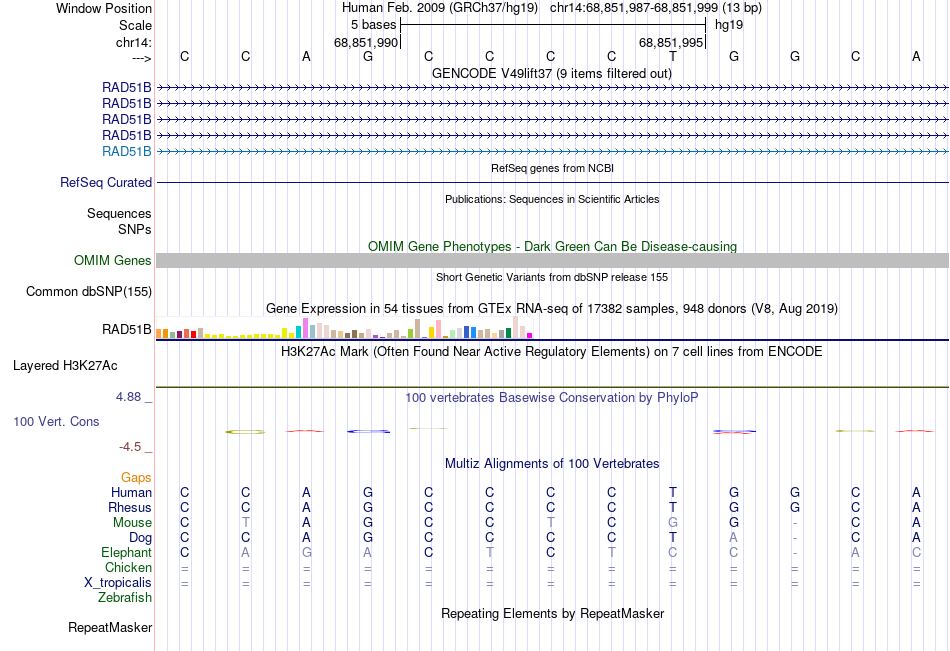This screenshot has width=950, height=651.
Task: Open "Short Genetic Variants from dbSNP release 155" title
Action: pyautogui.click(x=552, y=277)
